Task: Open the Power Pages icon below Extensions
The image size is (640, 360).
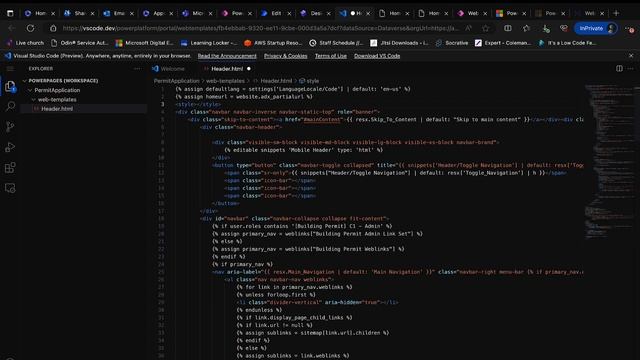Action: (x=10, y=188)
